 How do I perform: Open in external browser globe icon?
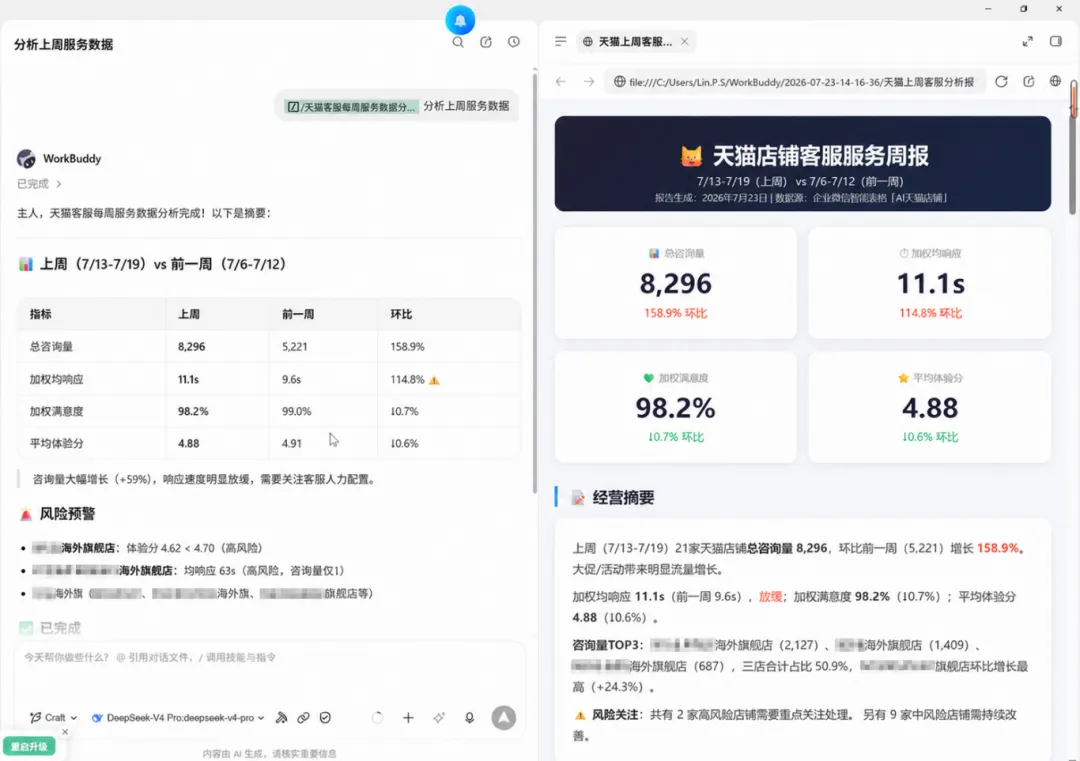(x=1055, y=81)
